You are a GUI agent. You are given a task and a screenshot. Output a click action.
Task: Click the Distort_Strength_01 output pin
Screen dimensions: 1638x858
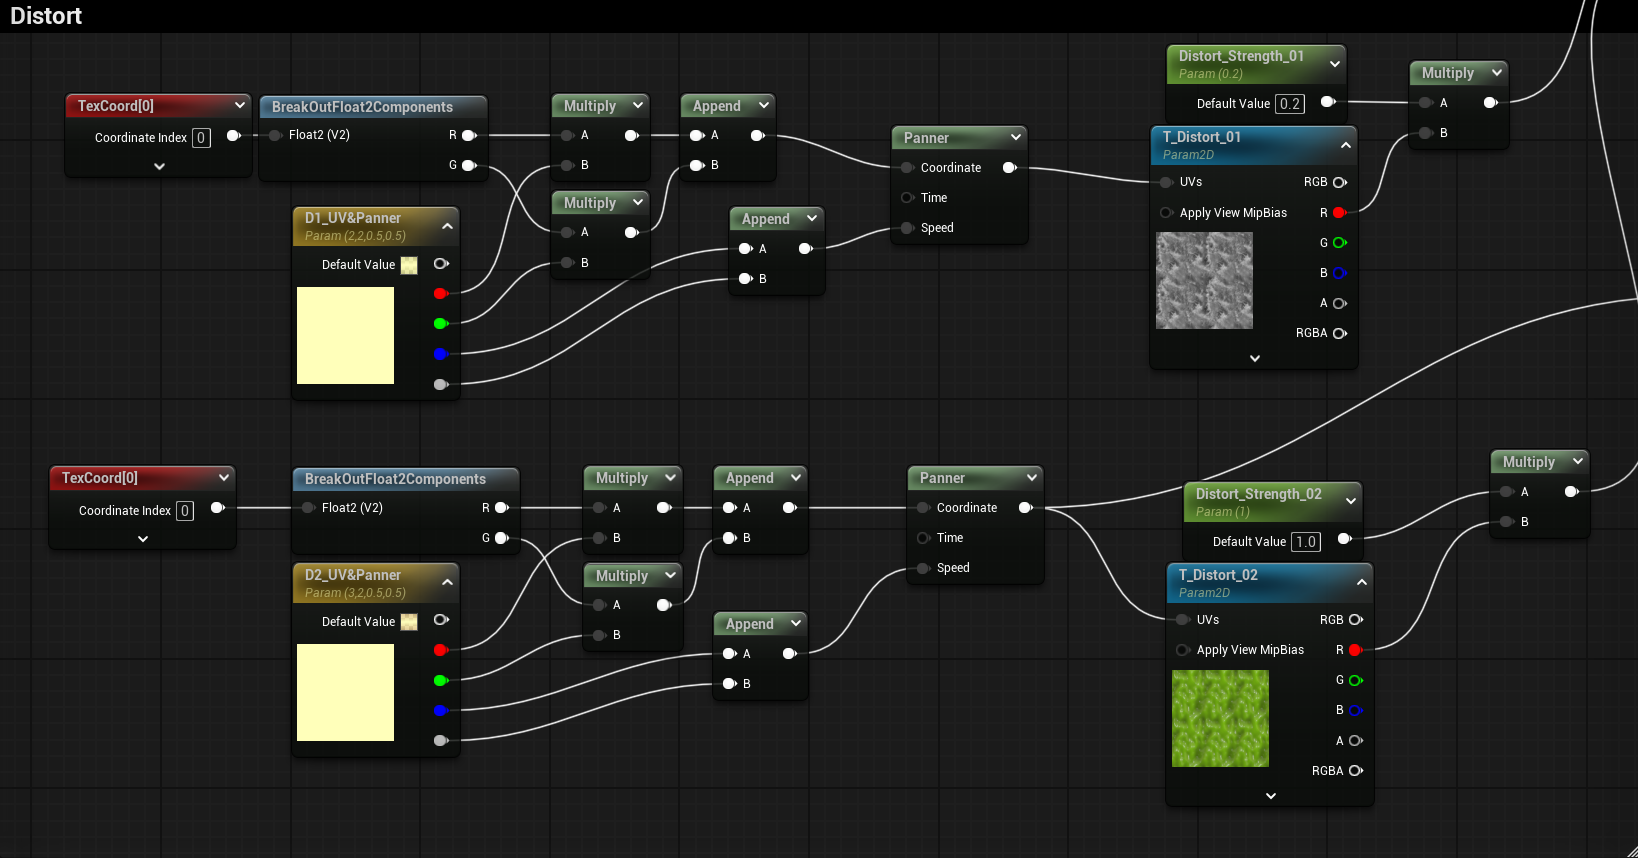(x=1327, y=102)
